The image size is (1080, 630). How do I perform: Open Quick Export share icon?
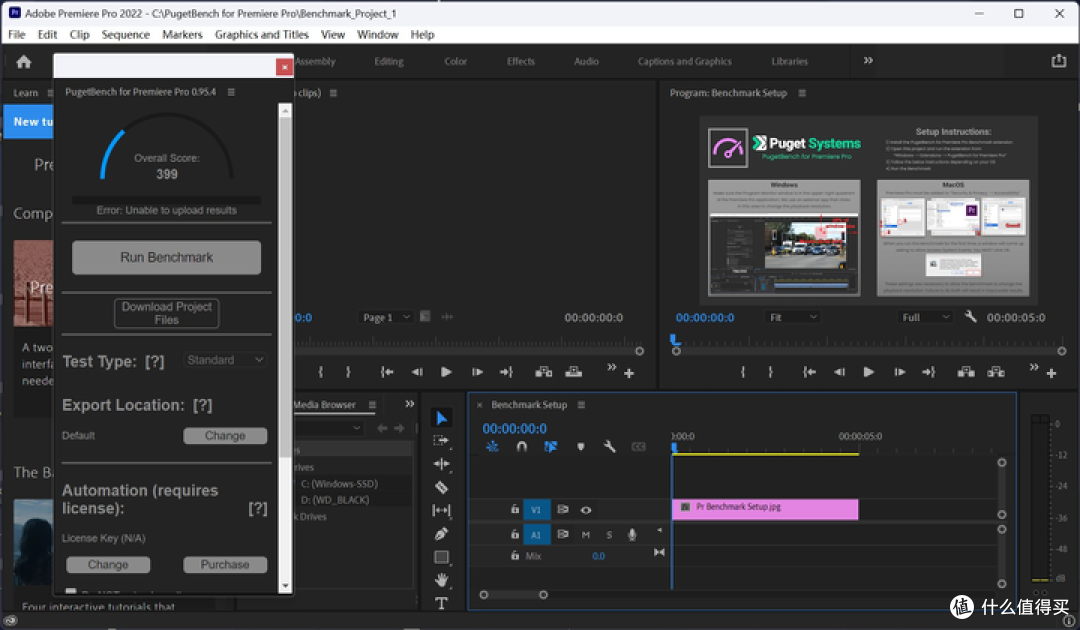(1059, 61)
